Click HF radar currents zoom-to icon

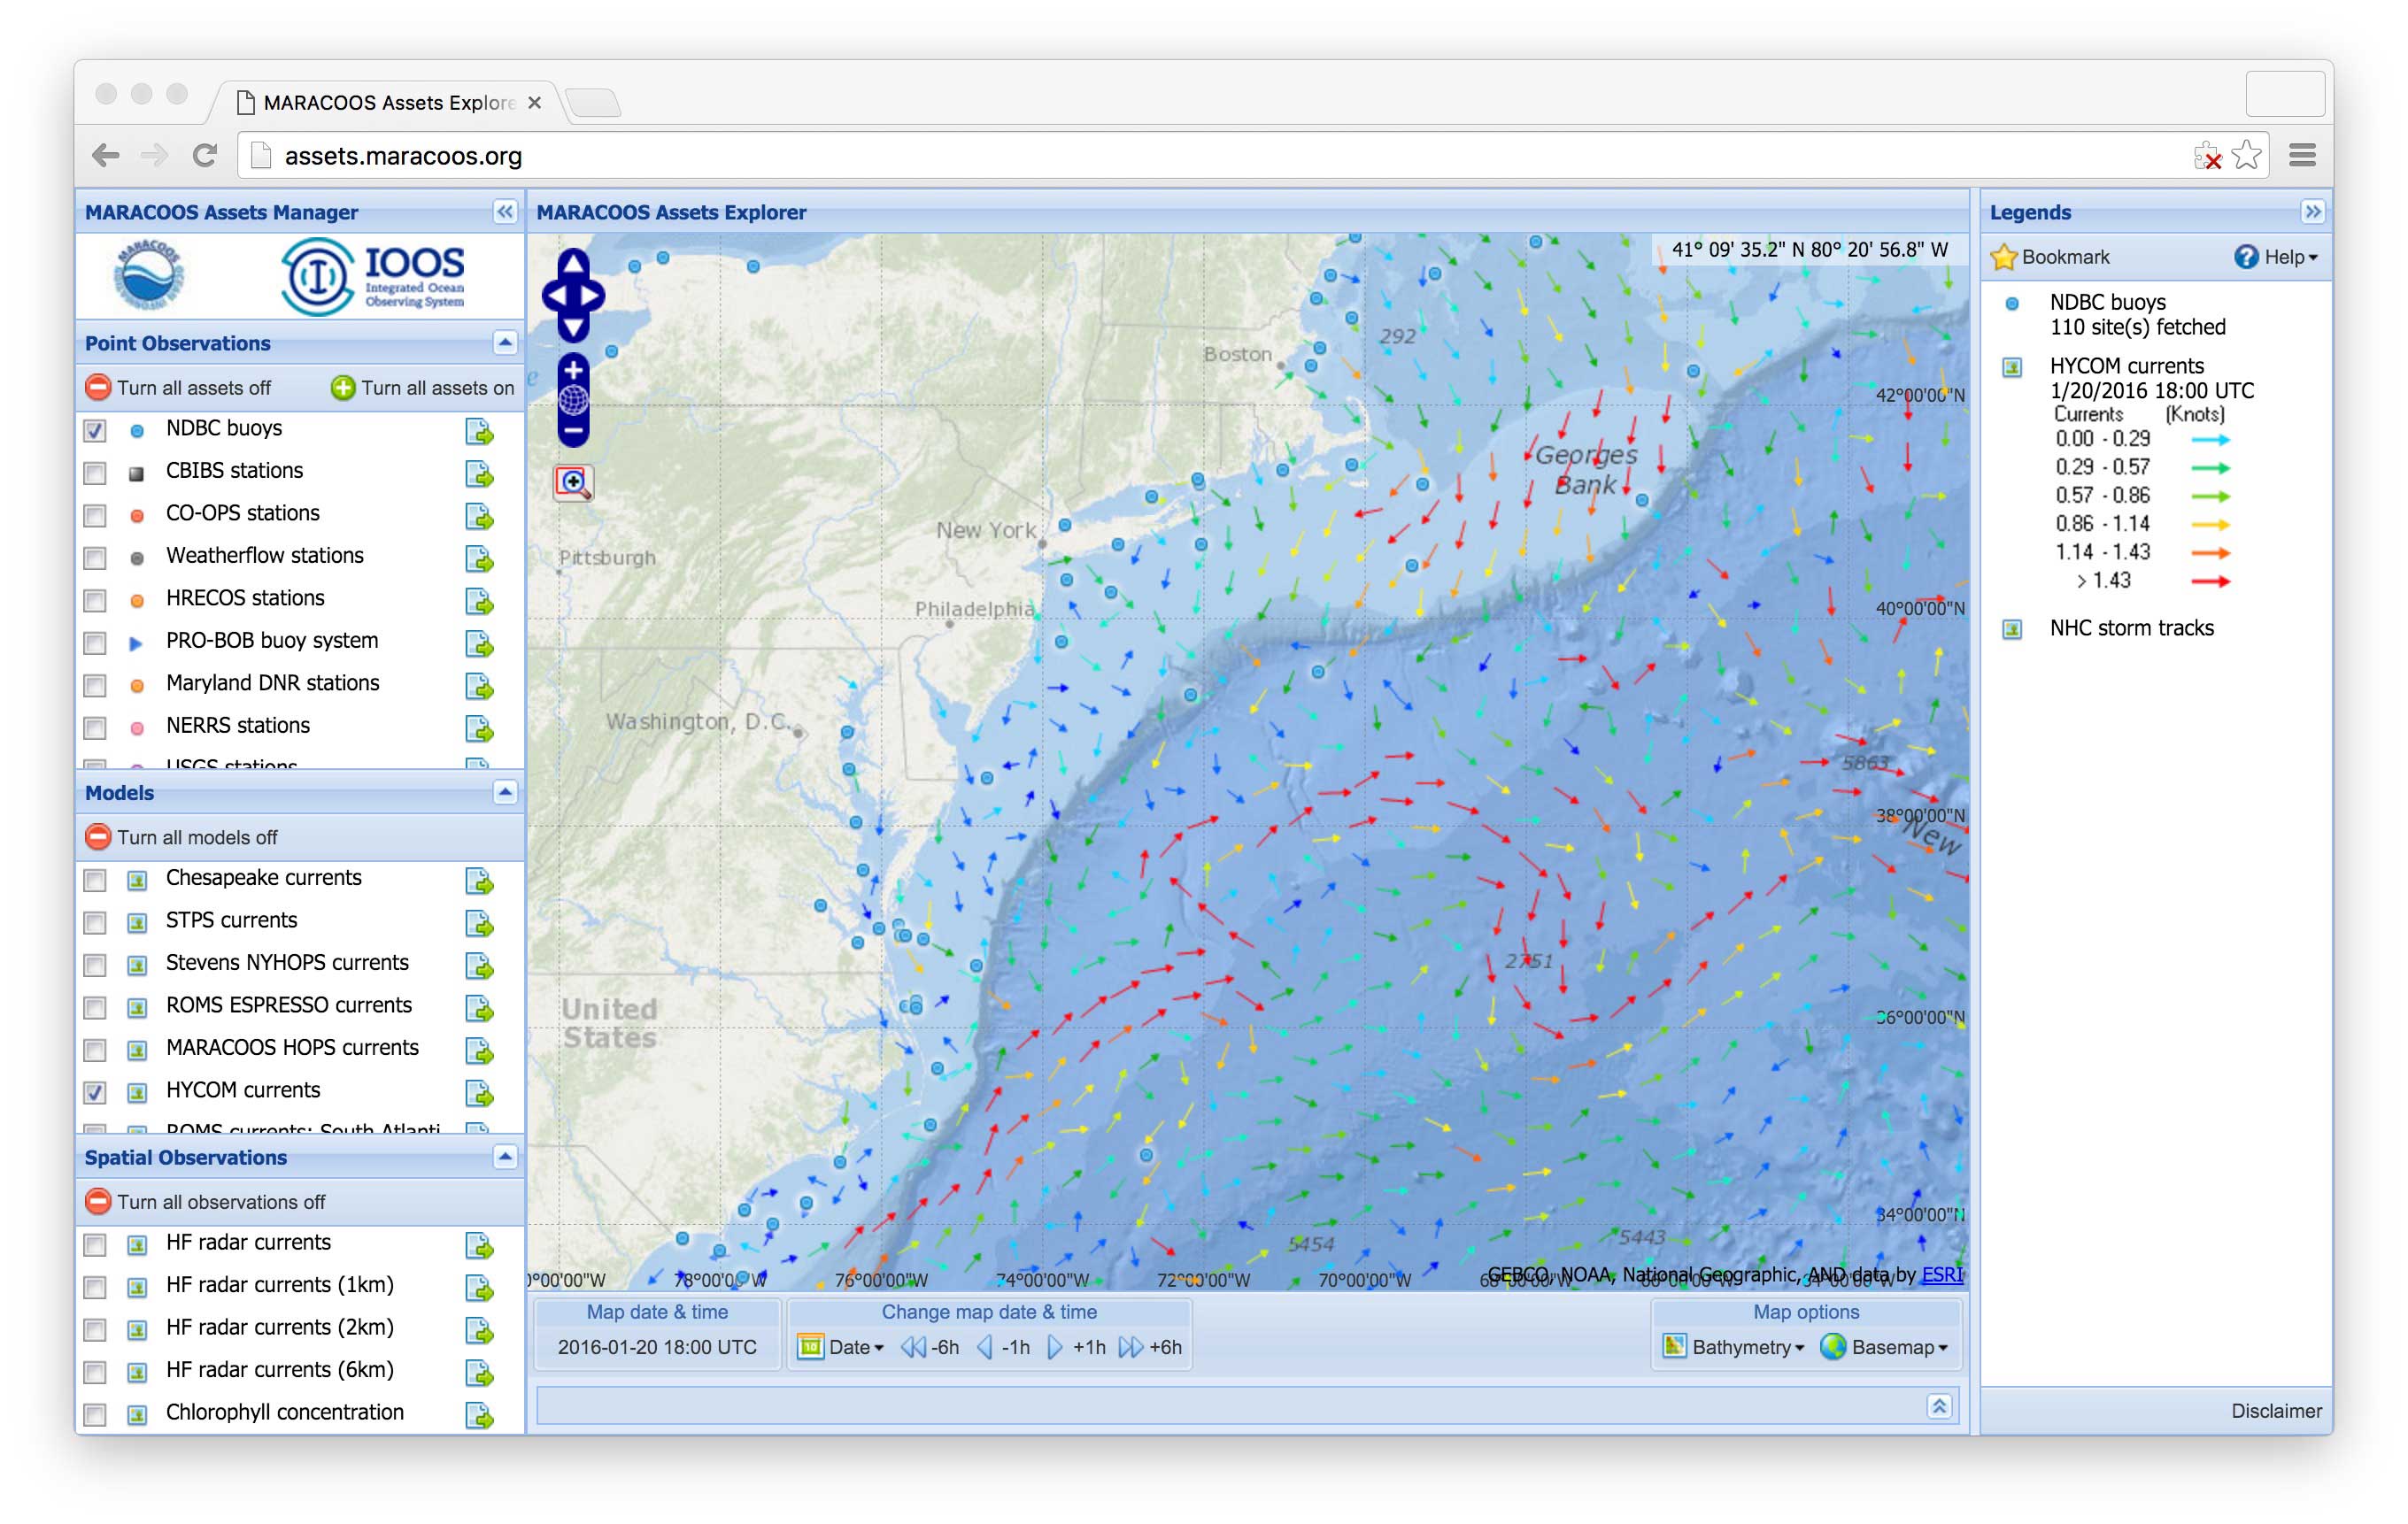pos(479,1246)
